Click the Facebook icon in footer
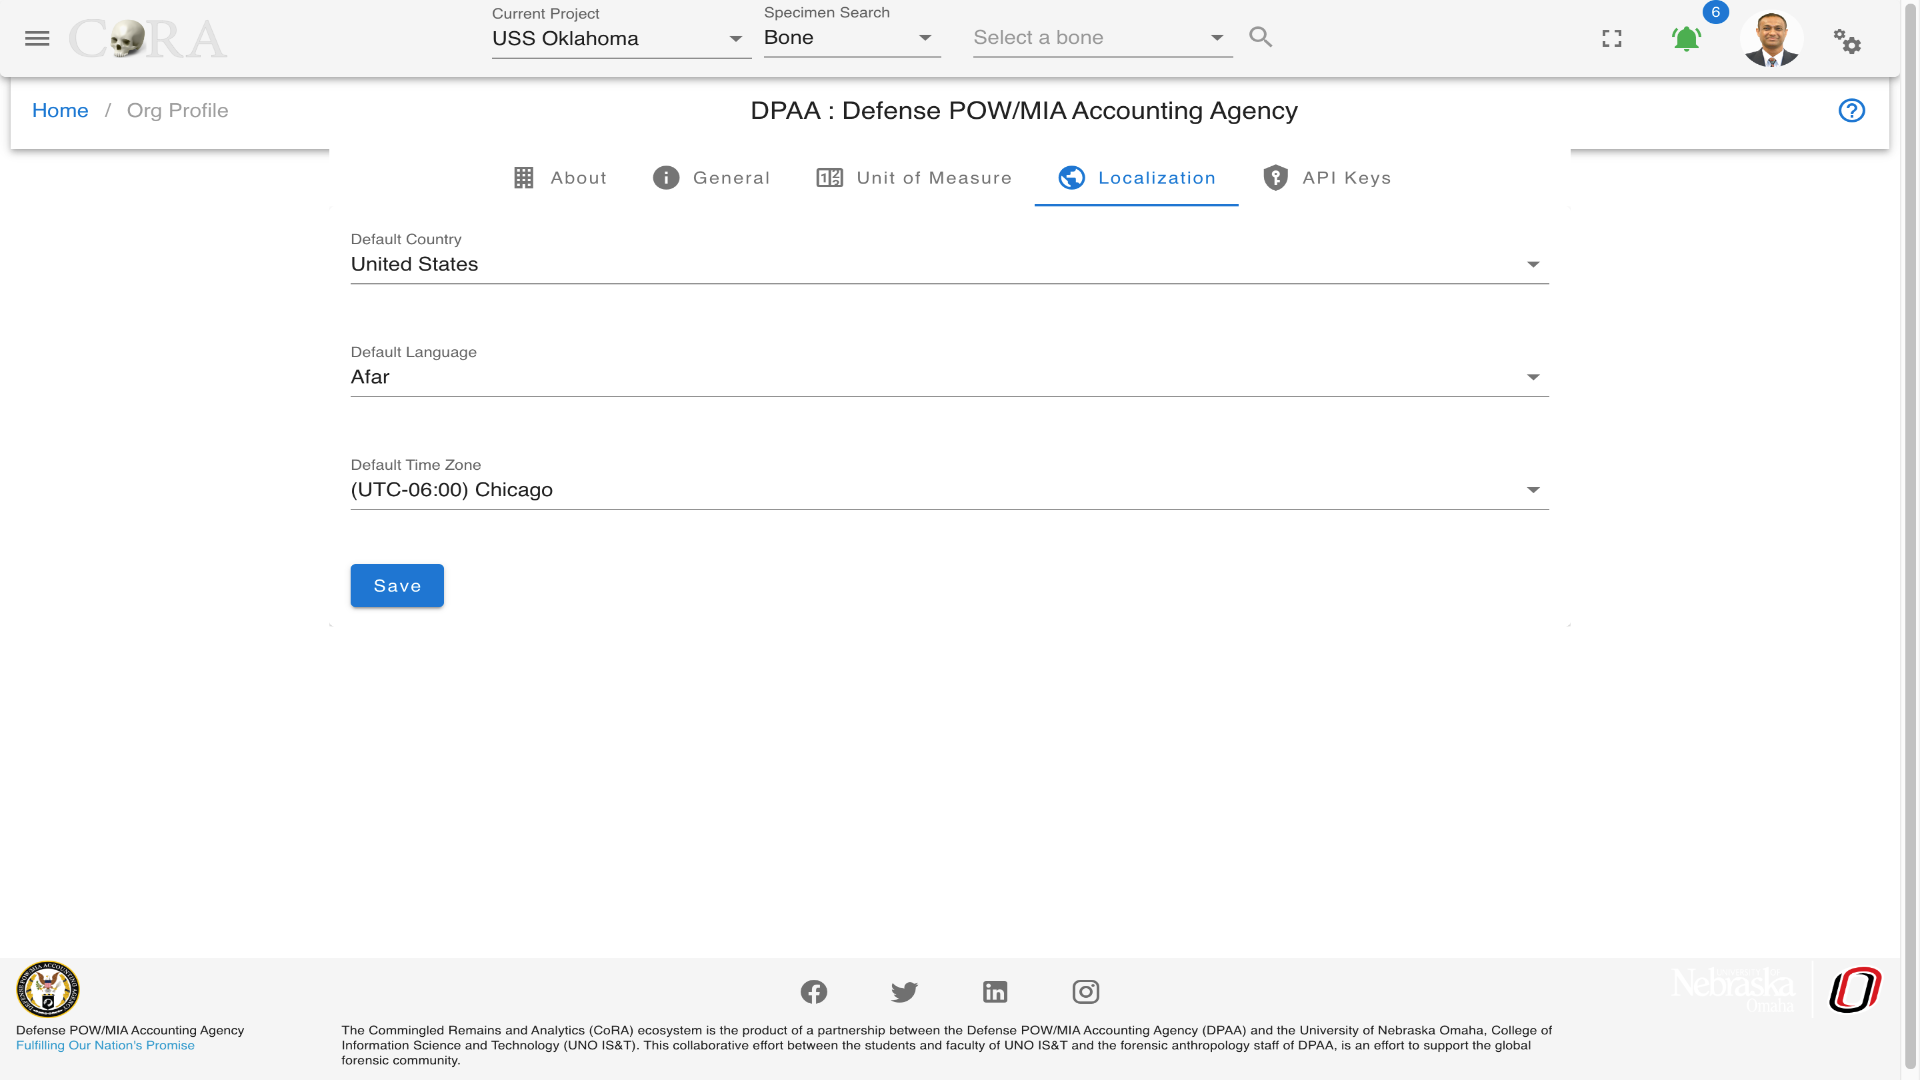Image resolution: width=1920 pixels, height=1080 pixels. 814,992
